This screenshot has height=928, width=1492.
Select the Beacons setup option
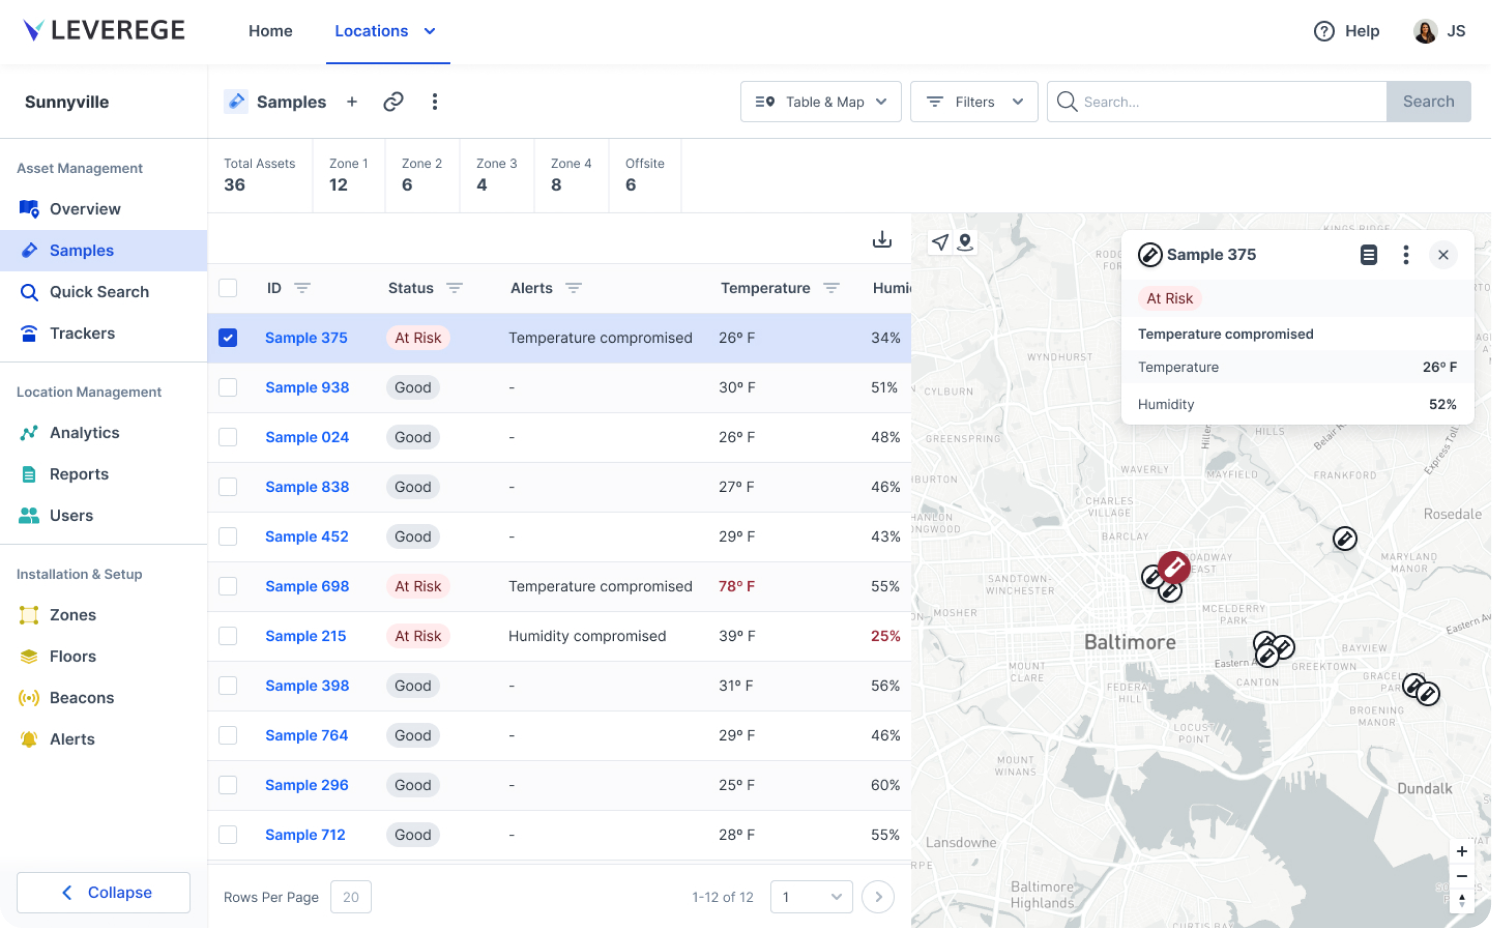point(81,697)
